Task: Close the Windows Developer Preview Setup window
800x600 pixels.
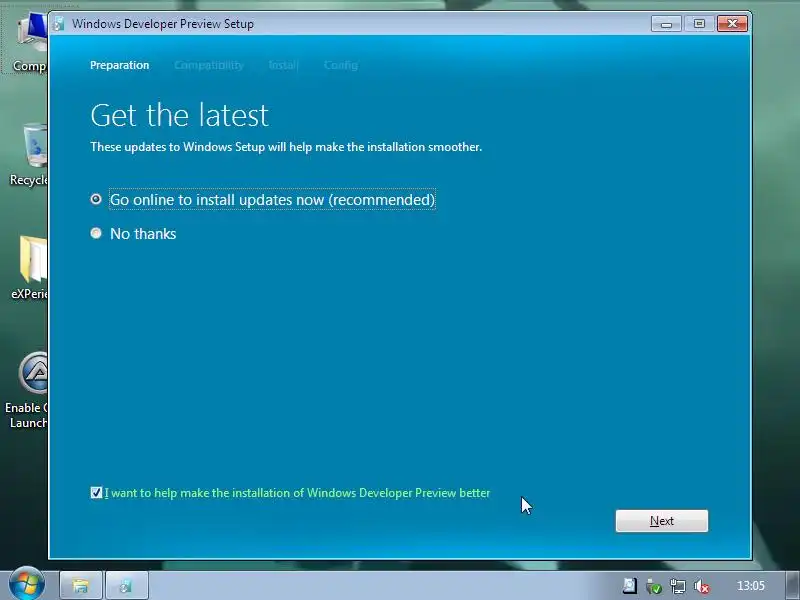Action: tap(732, 23)
